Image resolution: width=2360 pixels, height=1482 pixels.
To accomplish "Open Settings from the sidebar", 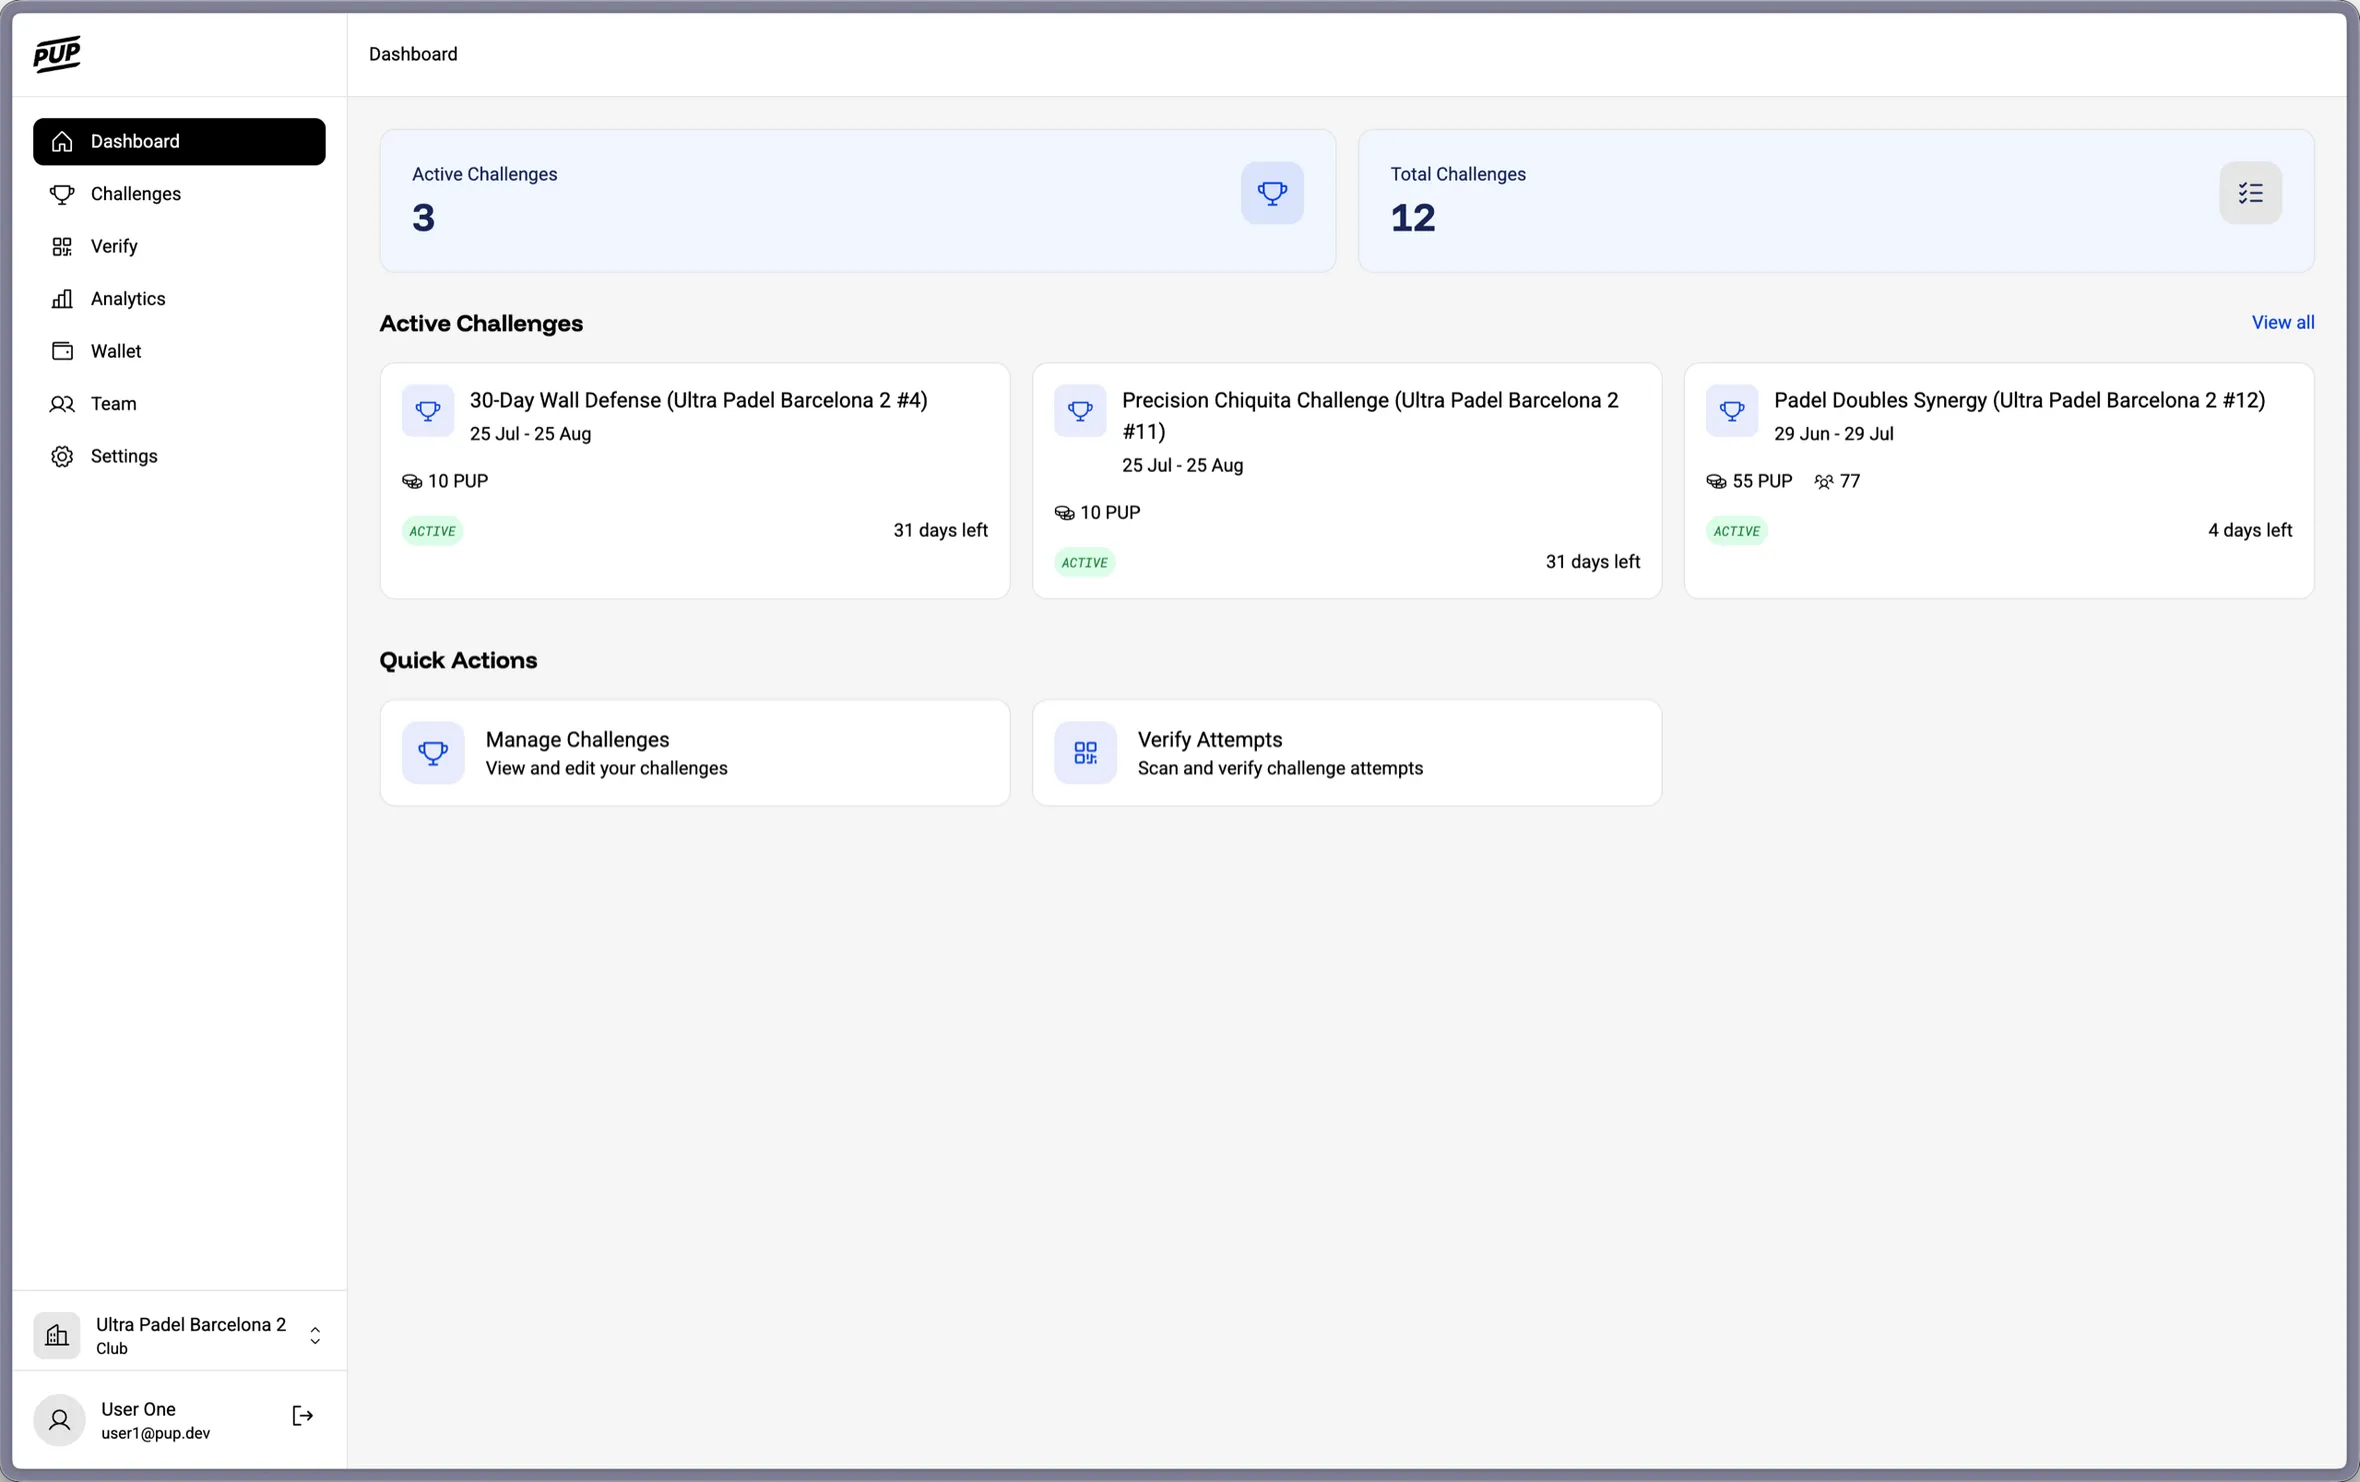I will pos(179,456).
